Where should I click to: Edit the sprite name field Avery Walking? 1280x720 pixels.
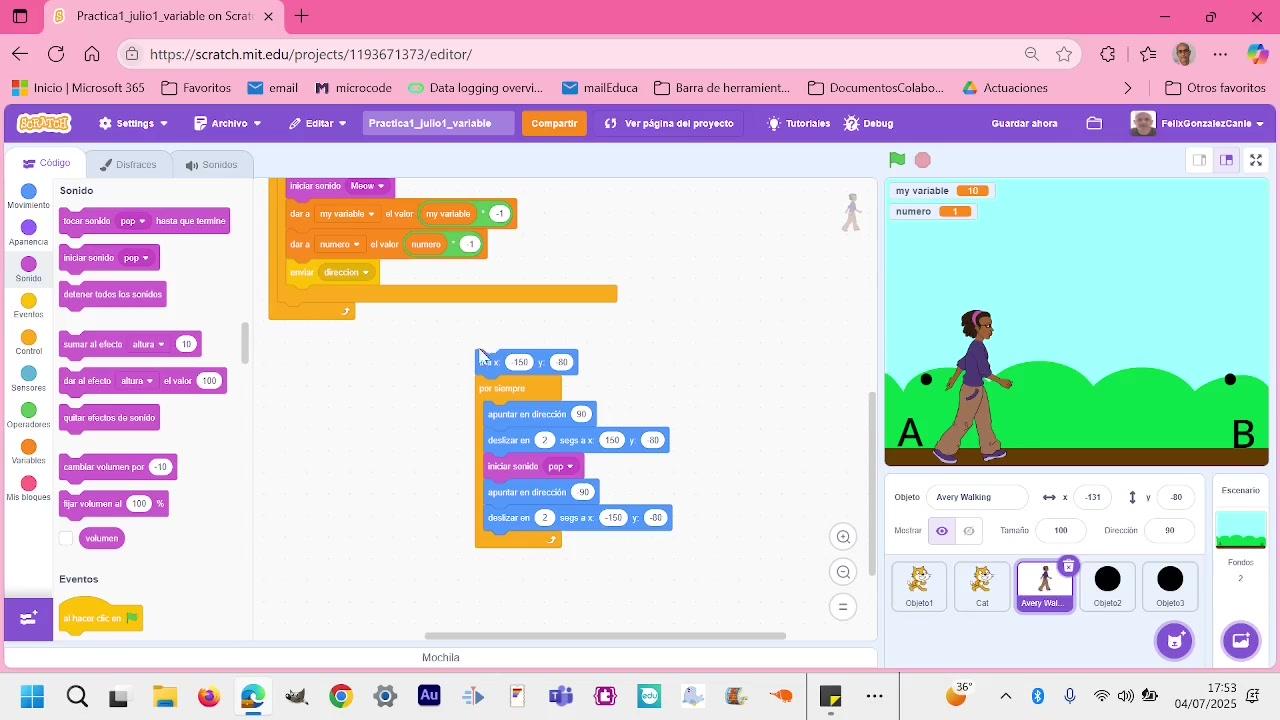(977, 497)
